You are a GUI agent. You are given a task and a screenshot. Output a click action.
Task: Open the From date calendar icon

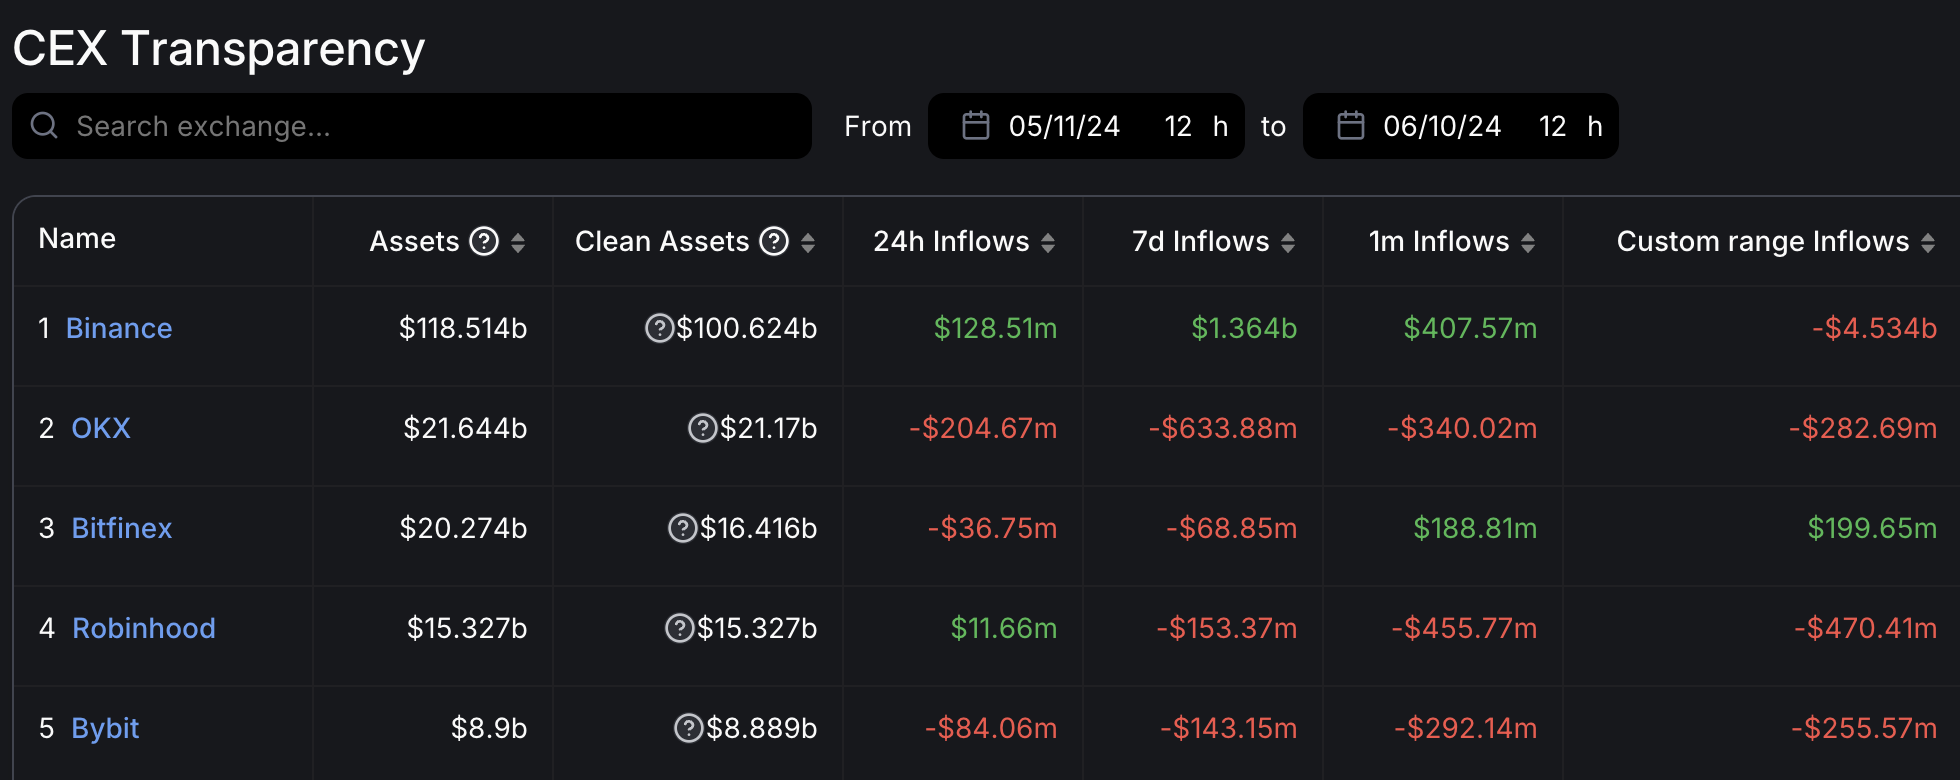click(x=975, y=126)
